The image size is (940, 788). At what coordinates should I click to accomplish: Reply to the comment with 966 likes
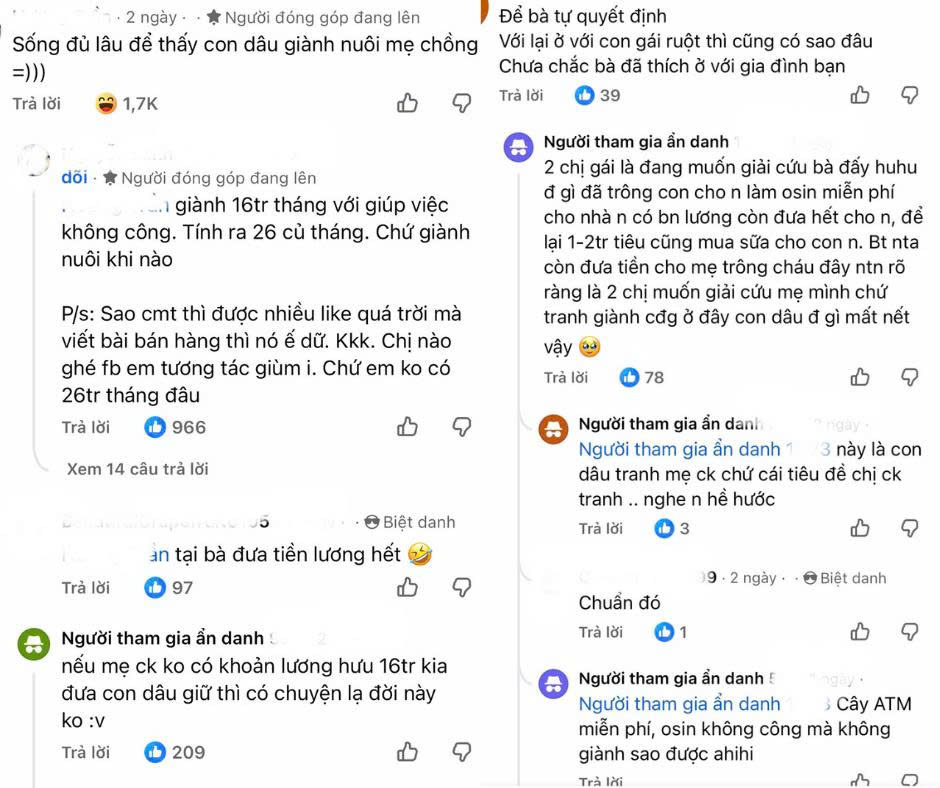pyautogui.click(x=86, y=427)
